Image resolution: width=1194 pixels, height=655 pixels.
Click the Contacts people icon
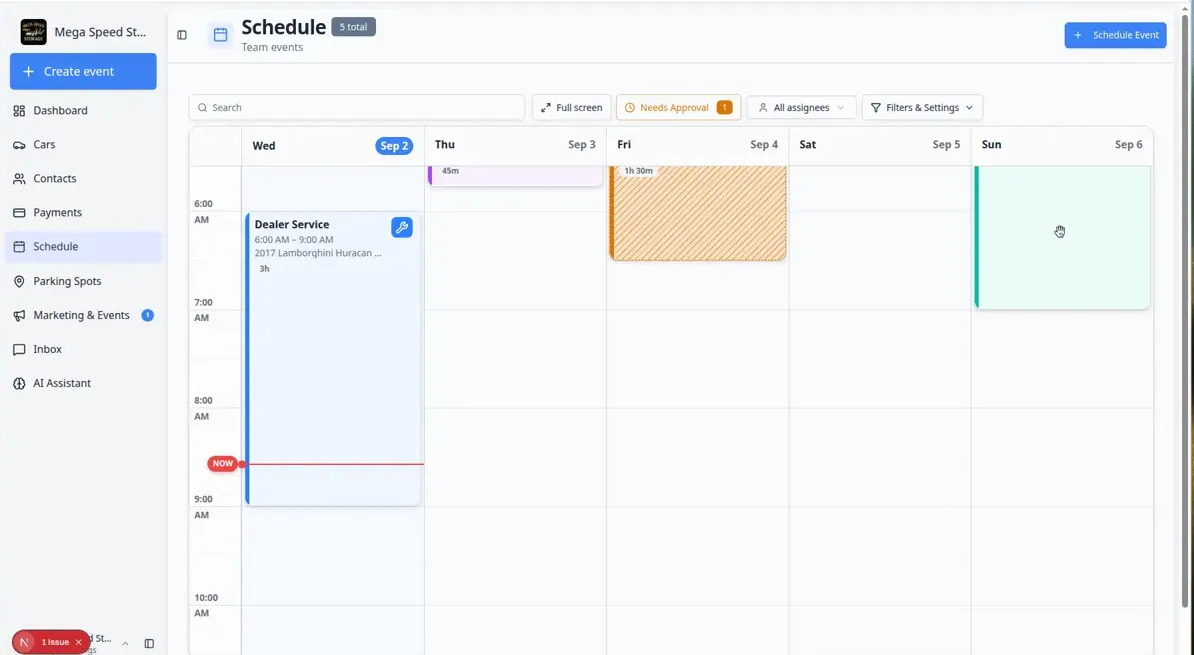(19, 178)
